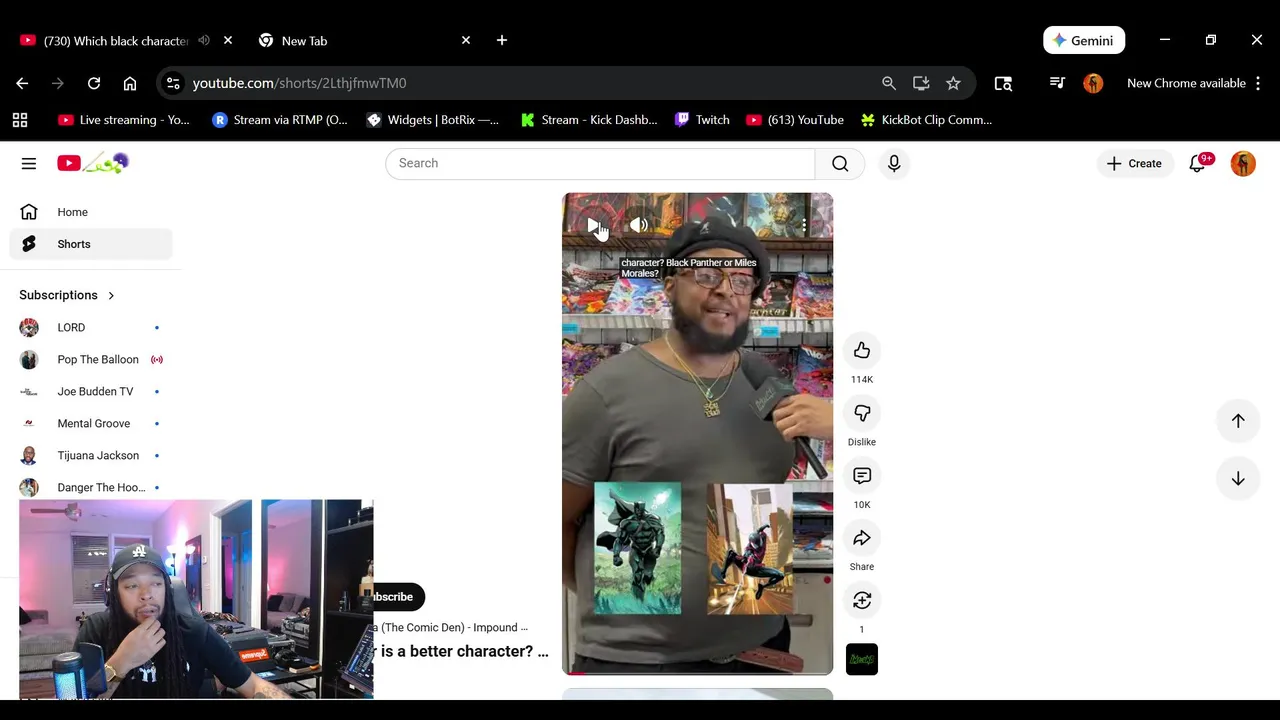The width and height of the screenshot is (1280, 720).
Task: Click the play button on the Short
Action: [593, 225]
